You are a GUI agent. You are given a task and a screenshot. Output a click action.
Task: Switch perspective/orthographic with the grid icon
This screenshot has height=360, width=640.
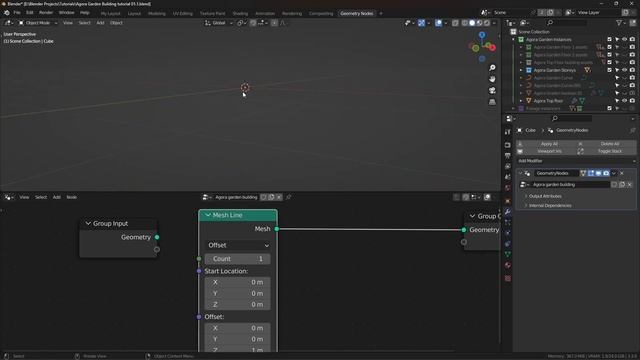(492, 102)
